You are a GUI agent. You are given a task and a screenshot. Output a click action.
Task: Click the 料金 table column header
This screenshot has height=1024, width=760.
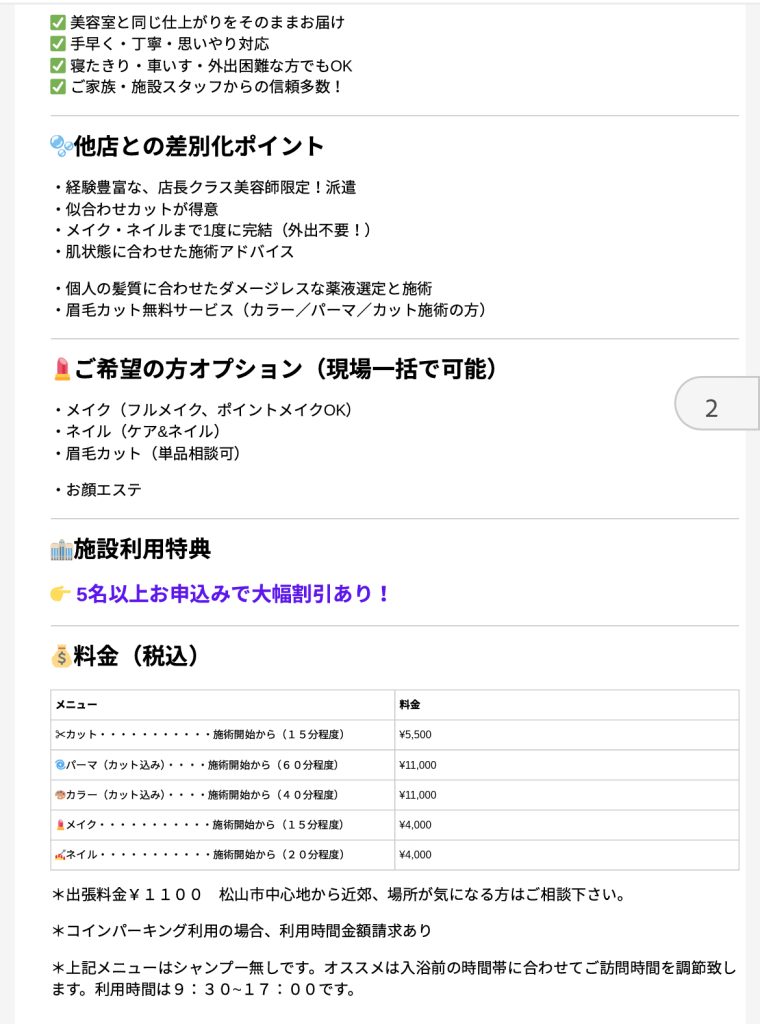coord(409,705)
